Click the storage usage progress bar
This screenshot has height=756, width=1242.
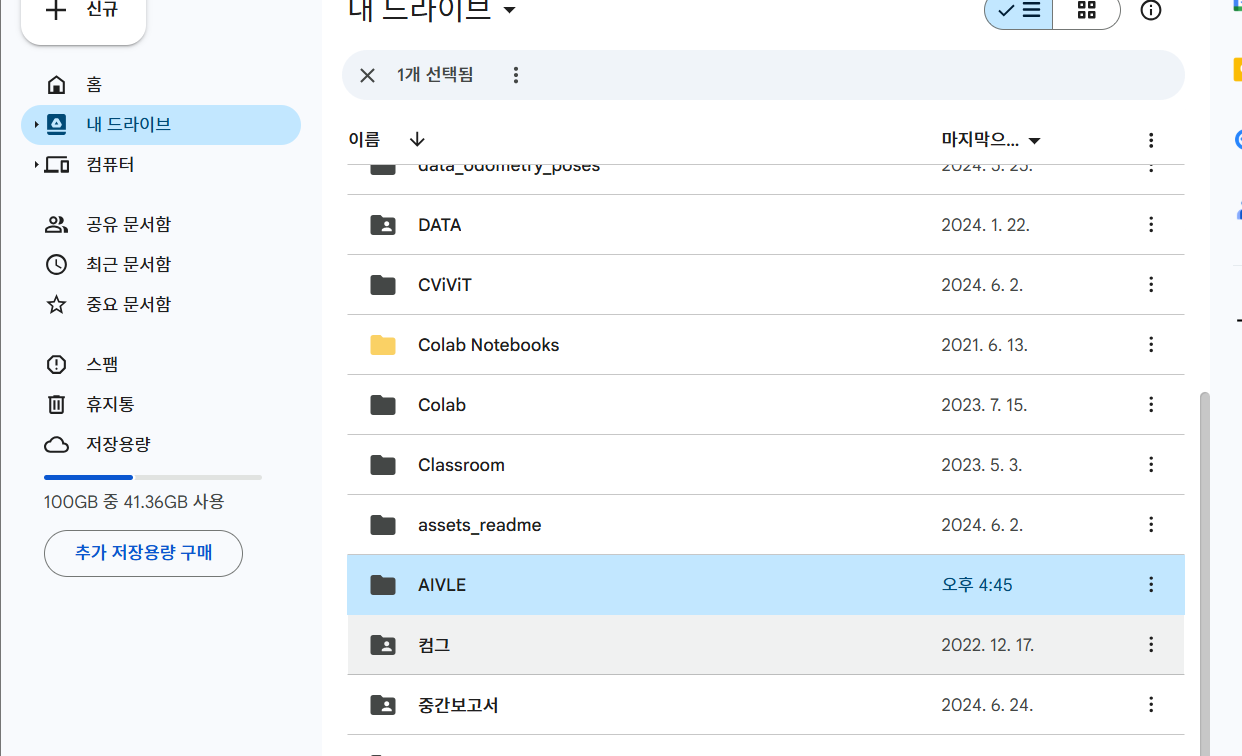click(153, 477)
